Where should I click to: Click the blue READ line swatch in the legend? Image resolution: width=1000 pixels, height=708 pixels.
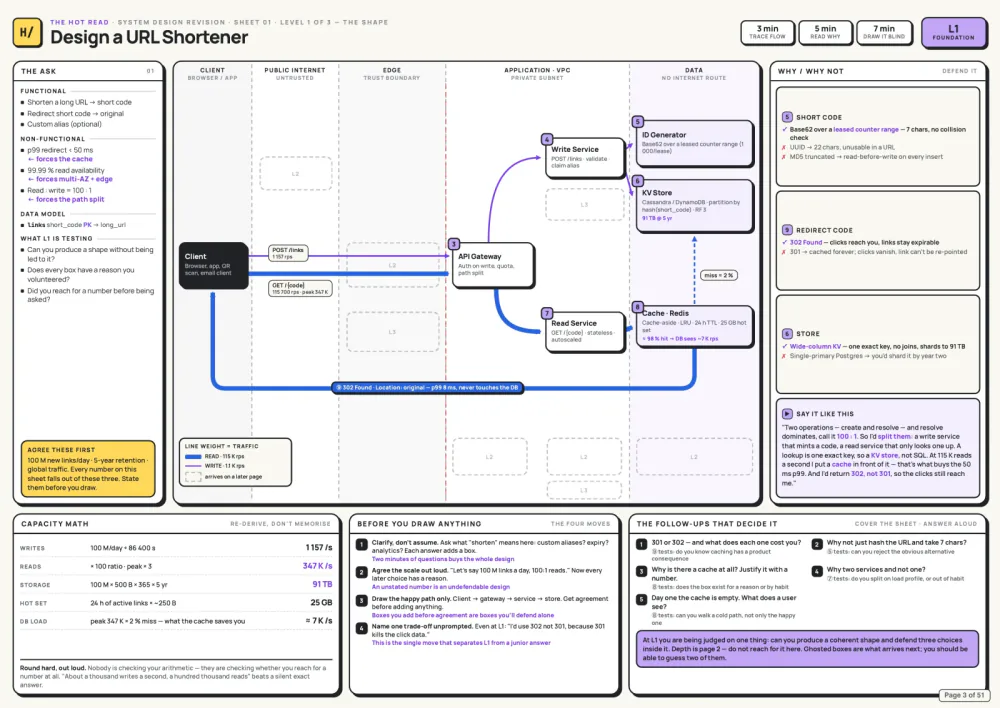point(193,457)
